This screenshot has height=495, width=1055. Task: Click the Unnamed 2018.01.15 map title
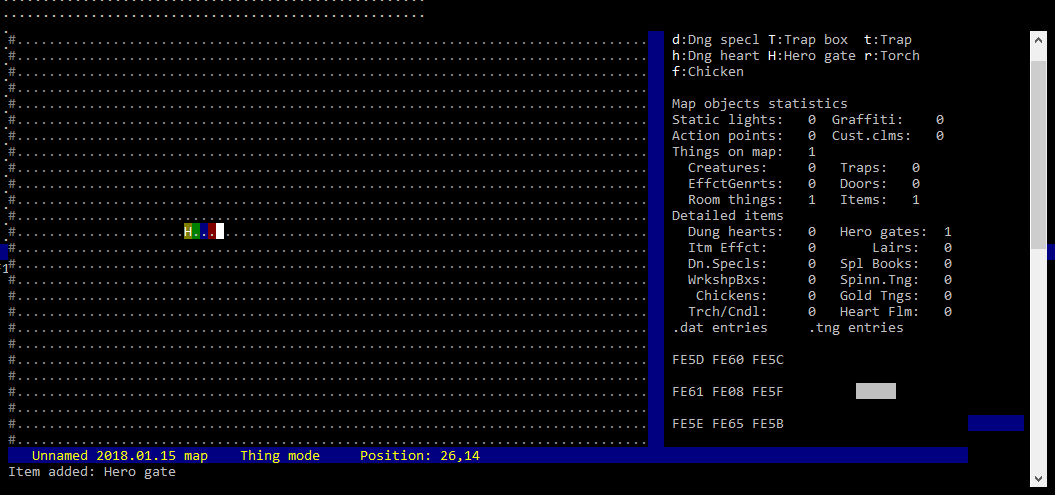click(119, 456)
